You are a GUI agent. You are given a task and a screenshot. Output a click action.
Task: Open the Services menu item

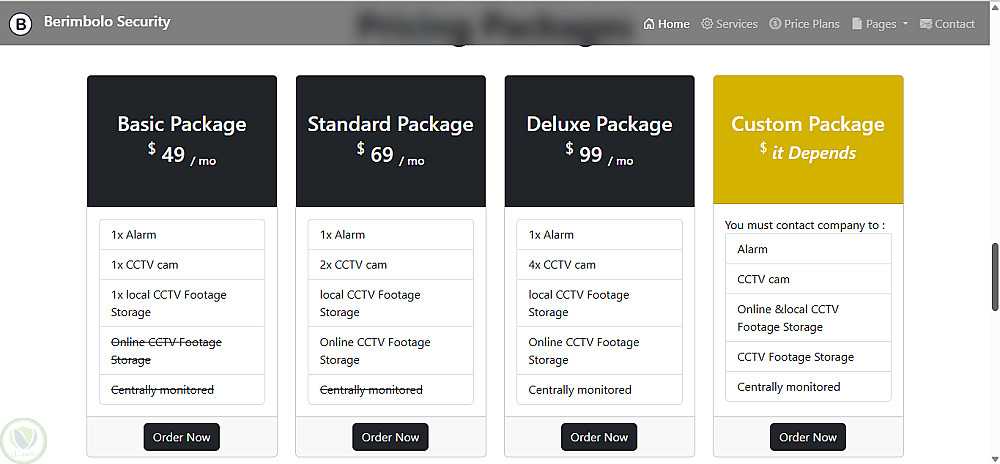(737, 24)
